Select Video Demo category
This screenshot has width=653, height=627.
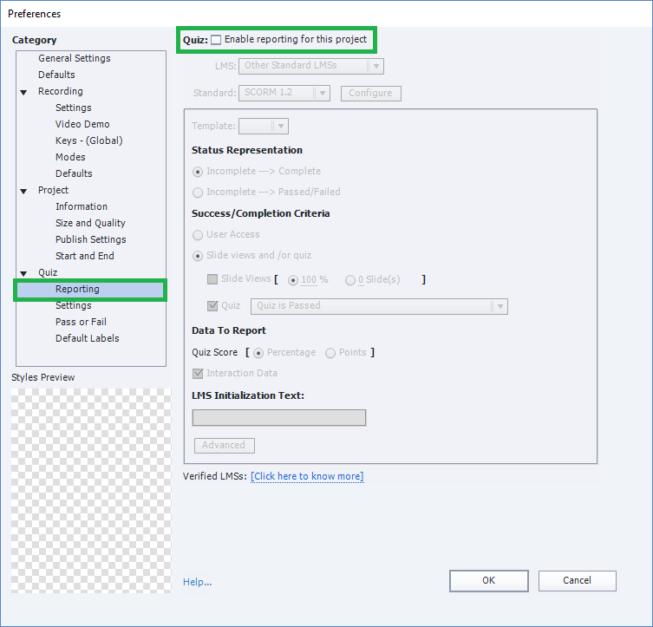[x=82, y=124]
